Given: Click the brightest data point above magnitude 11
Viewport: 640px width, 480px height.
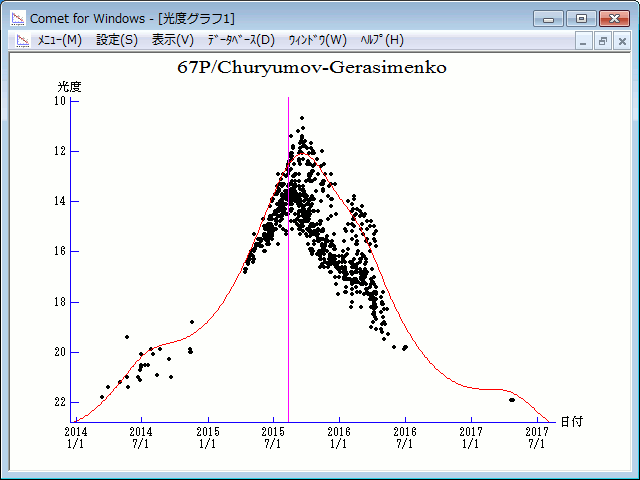Looking at the screenshot, I should pyautogui.click(x=302, y=118).
